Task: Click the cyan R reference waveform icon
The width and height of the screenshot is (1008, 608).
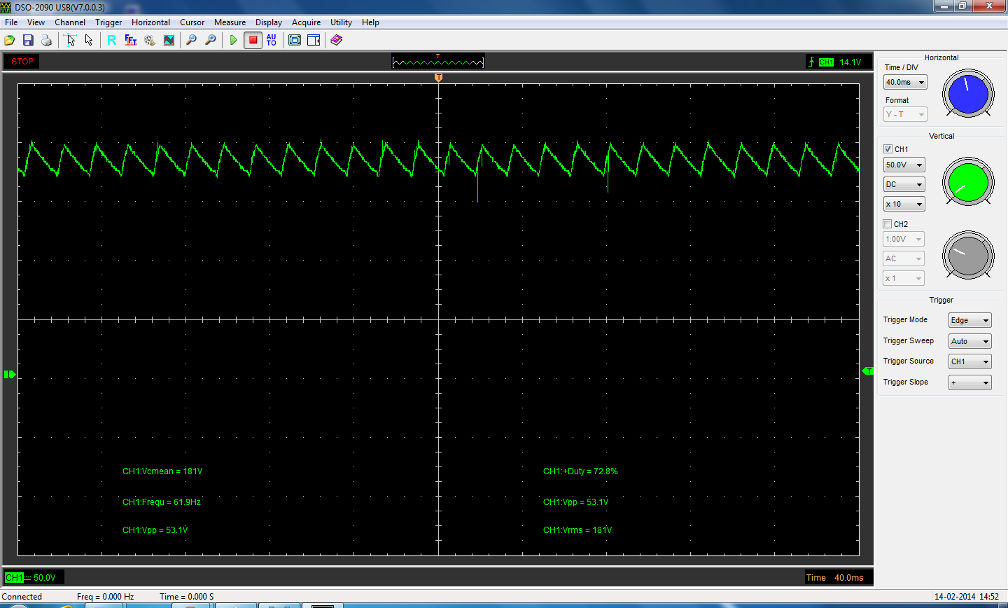Action: coord(112,40)
